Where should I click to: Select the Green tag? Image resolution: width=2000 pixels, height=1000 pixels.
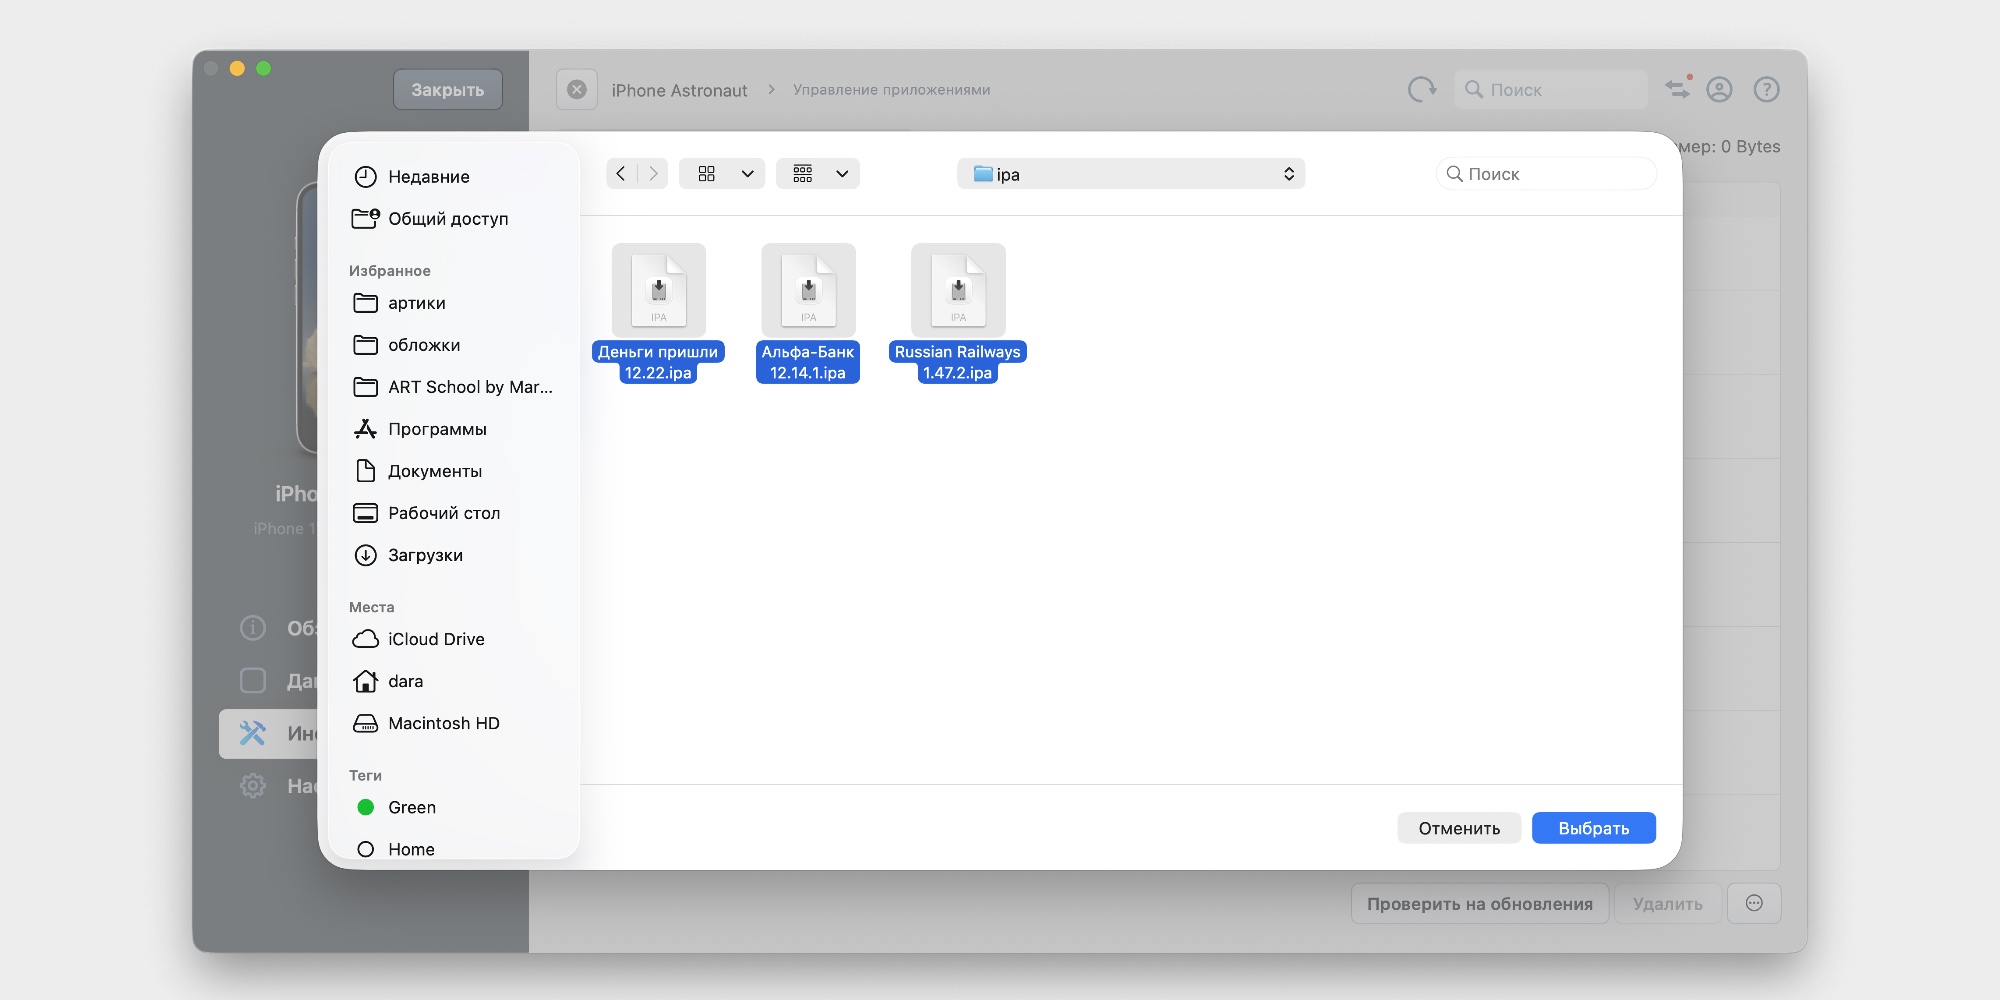click(411, 807)
